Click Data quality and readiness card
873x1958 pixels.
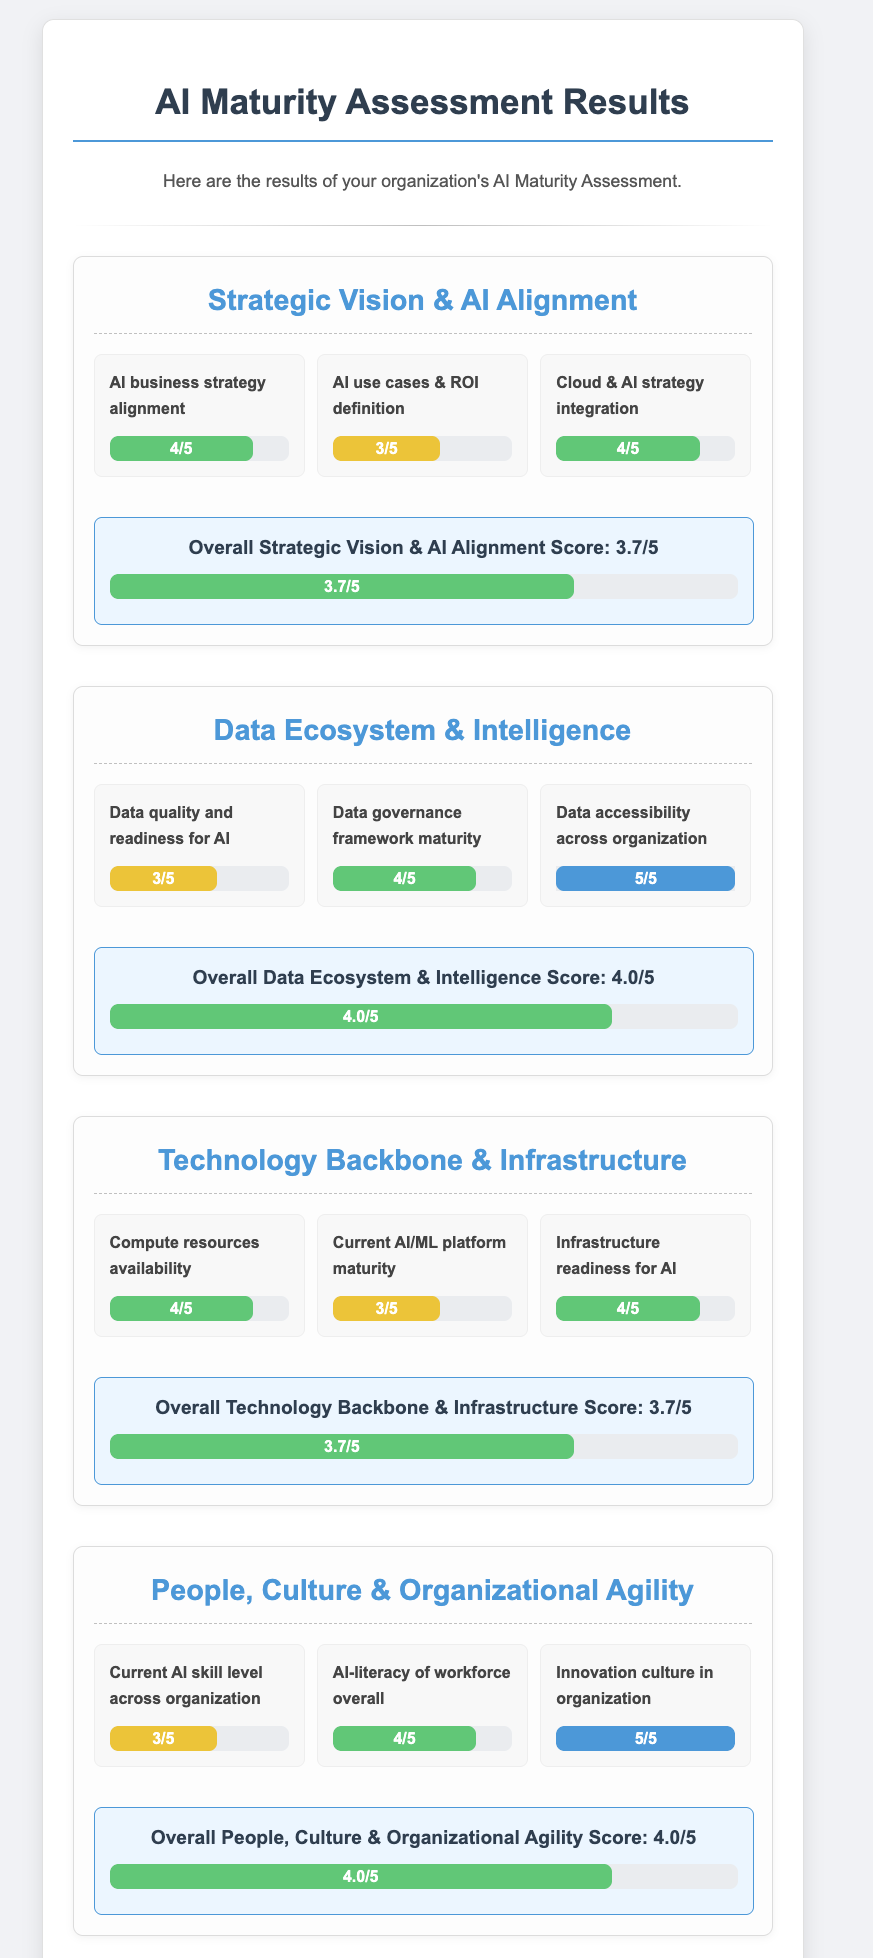[x=199, y=845]
